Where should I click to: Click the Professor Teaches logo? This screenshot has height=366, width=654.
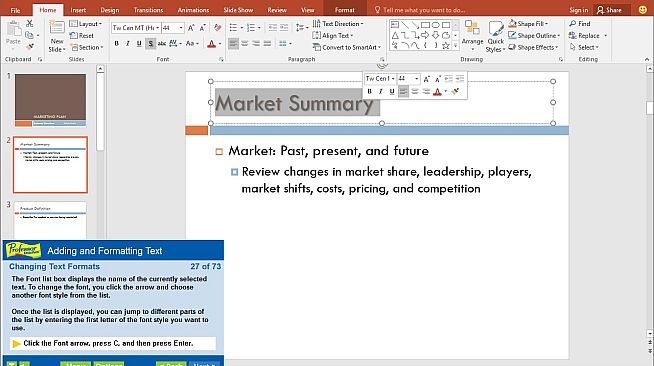pos(23,250)
